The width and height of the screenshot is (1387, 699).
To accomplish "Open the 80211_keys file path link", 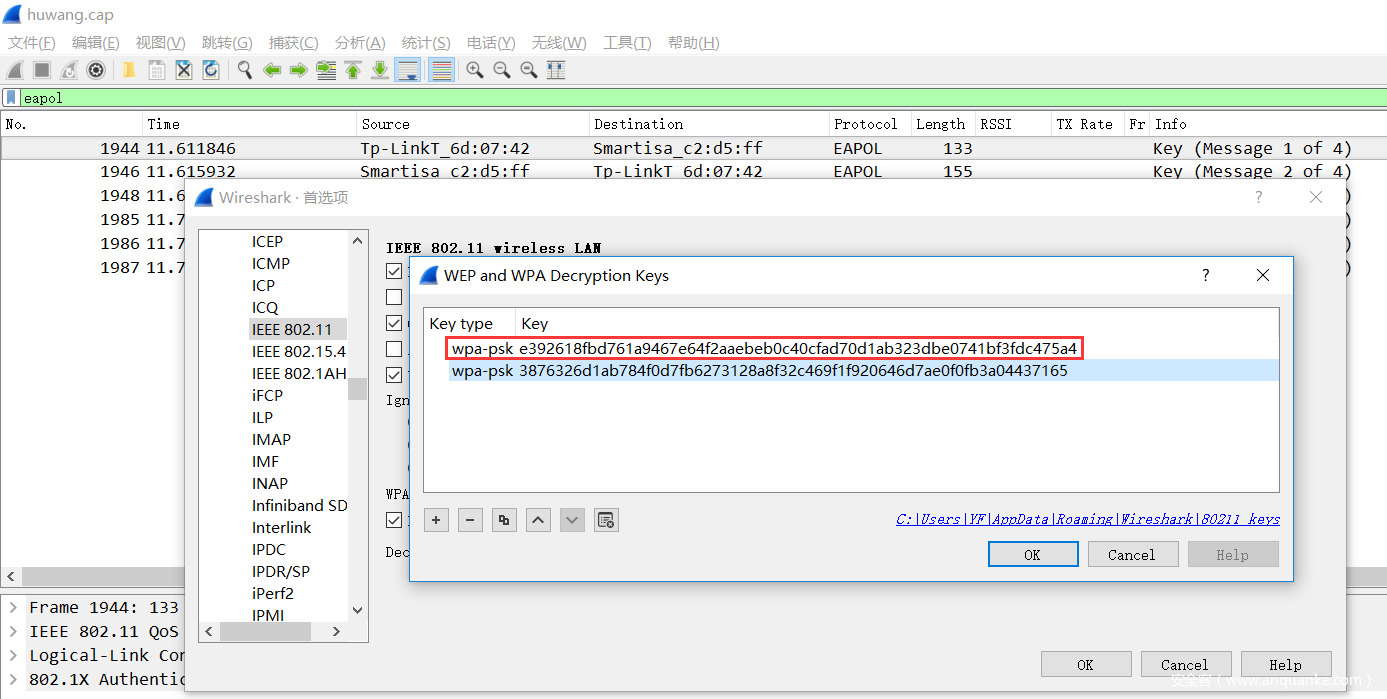I will click(x=1088, y=519).
